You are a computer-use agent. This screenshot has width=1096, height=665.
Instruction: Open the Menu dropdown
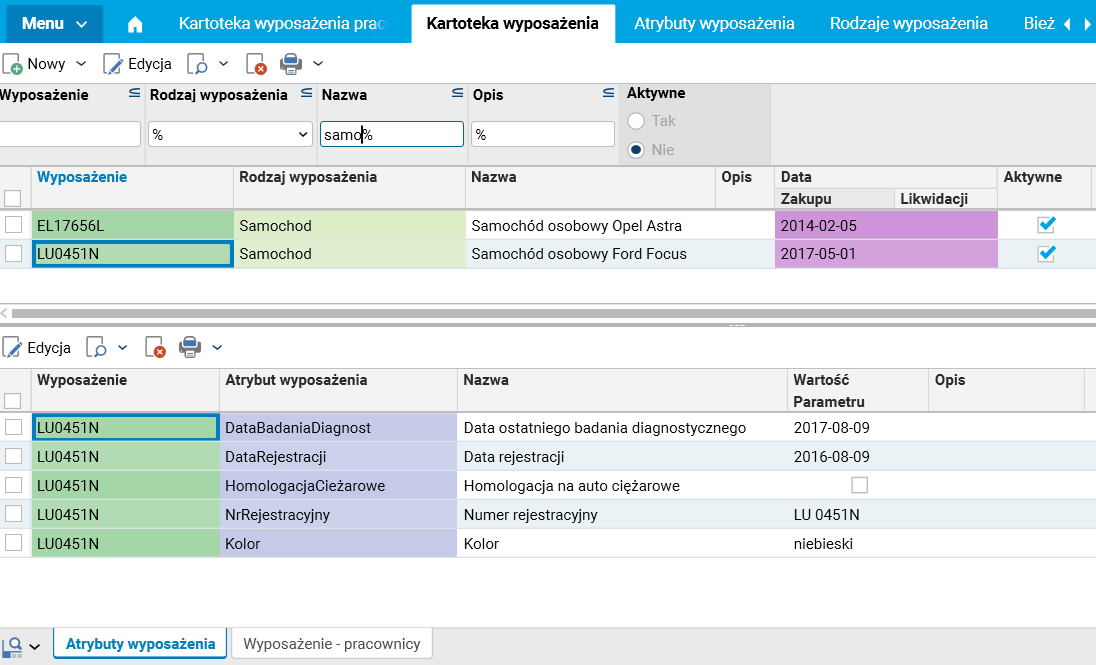coord(61,23)
